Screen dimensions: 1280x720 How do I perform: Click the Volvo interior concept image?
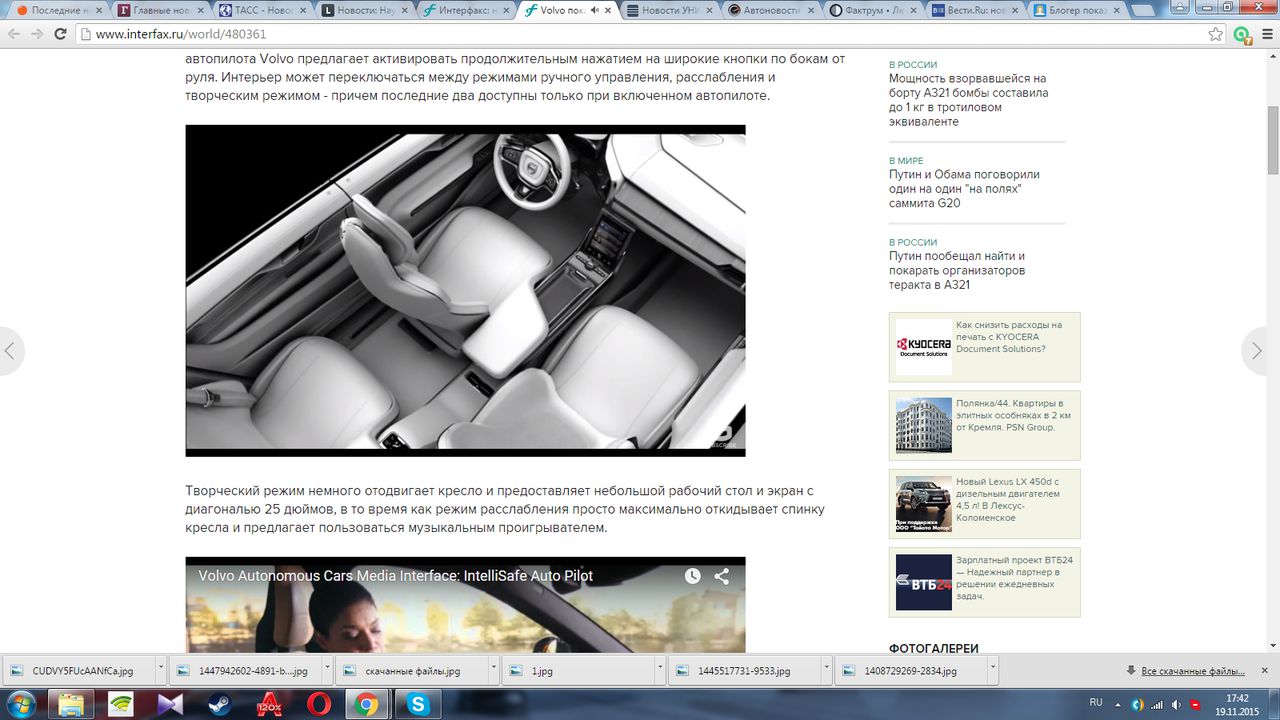[x=465, y=291]
